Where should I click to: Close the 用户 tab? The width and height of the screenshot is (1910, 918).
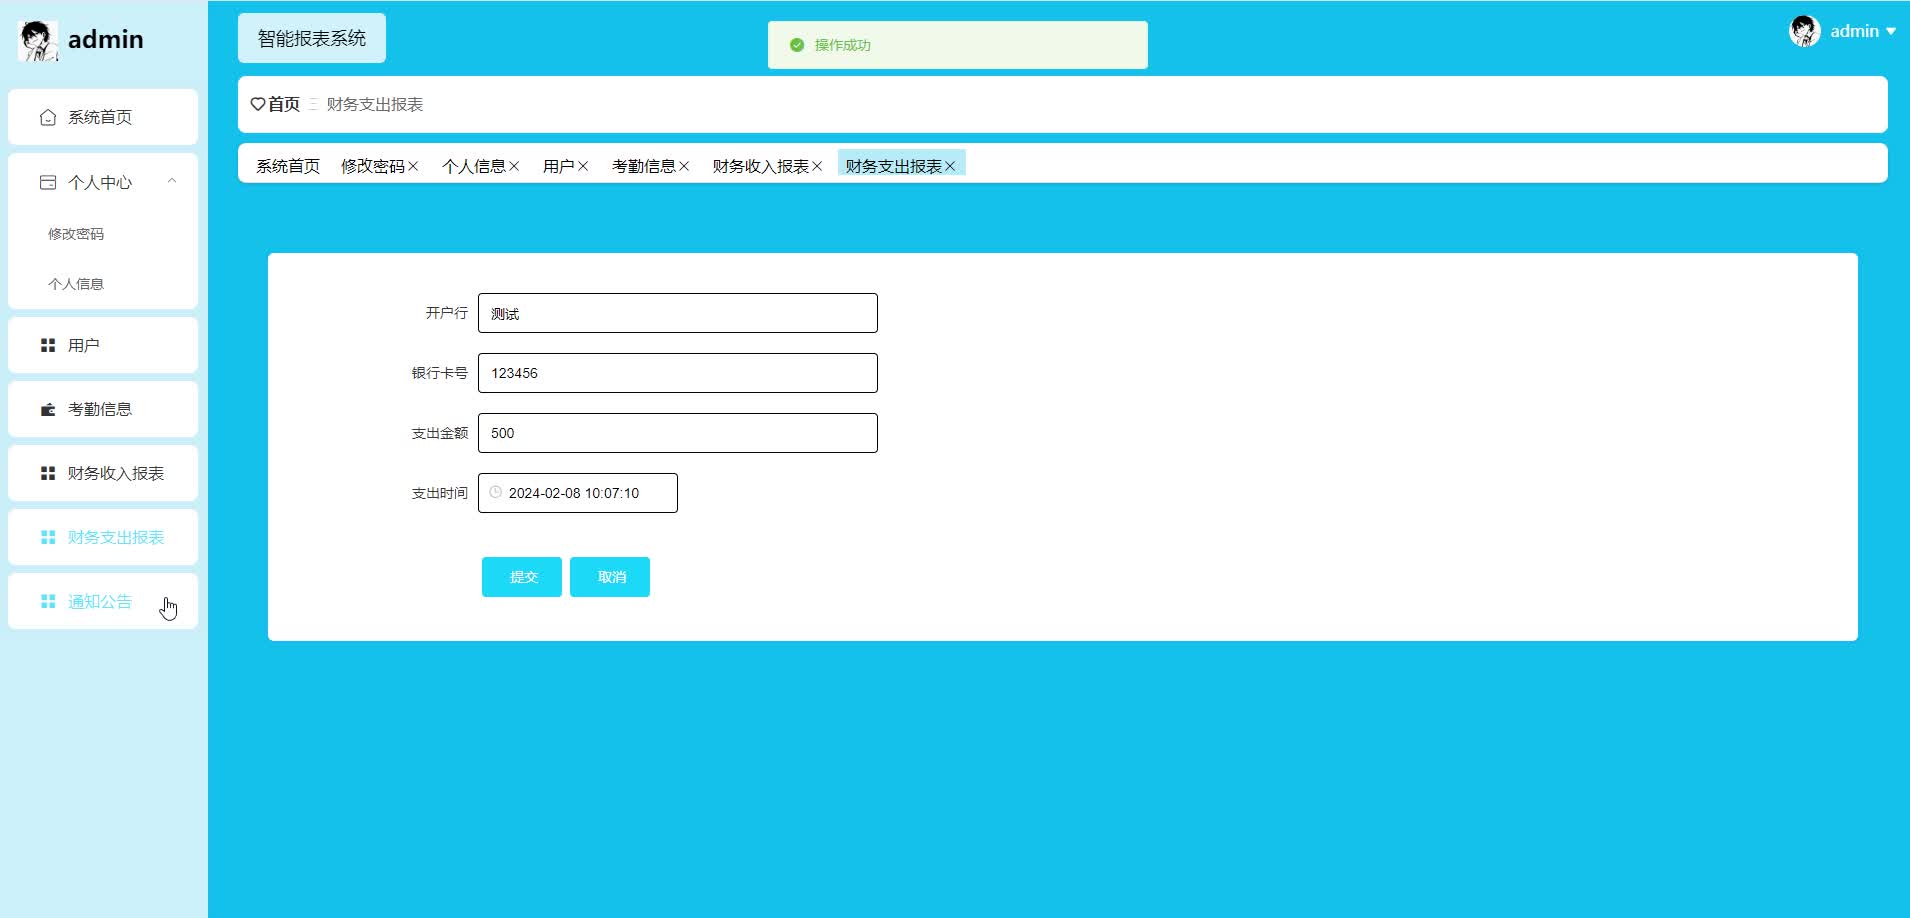point(583,166)
